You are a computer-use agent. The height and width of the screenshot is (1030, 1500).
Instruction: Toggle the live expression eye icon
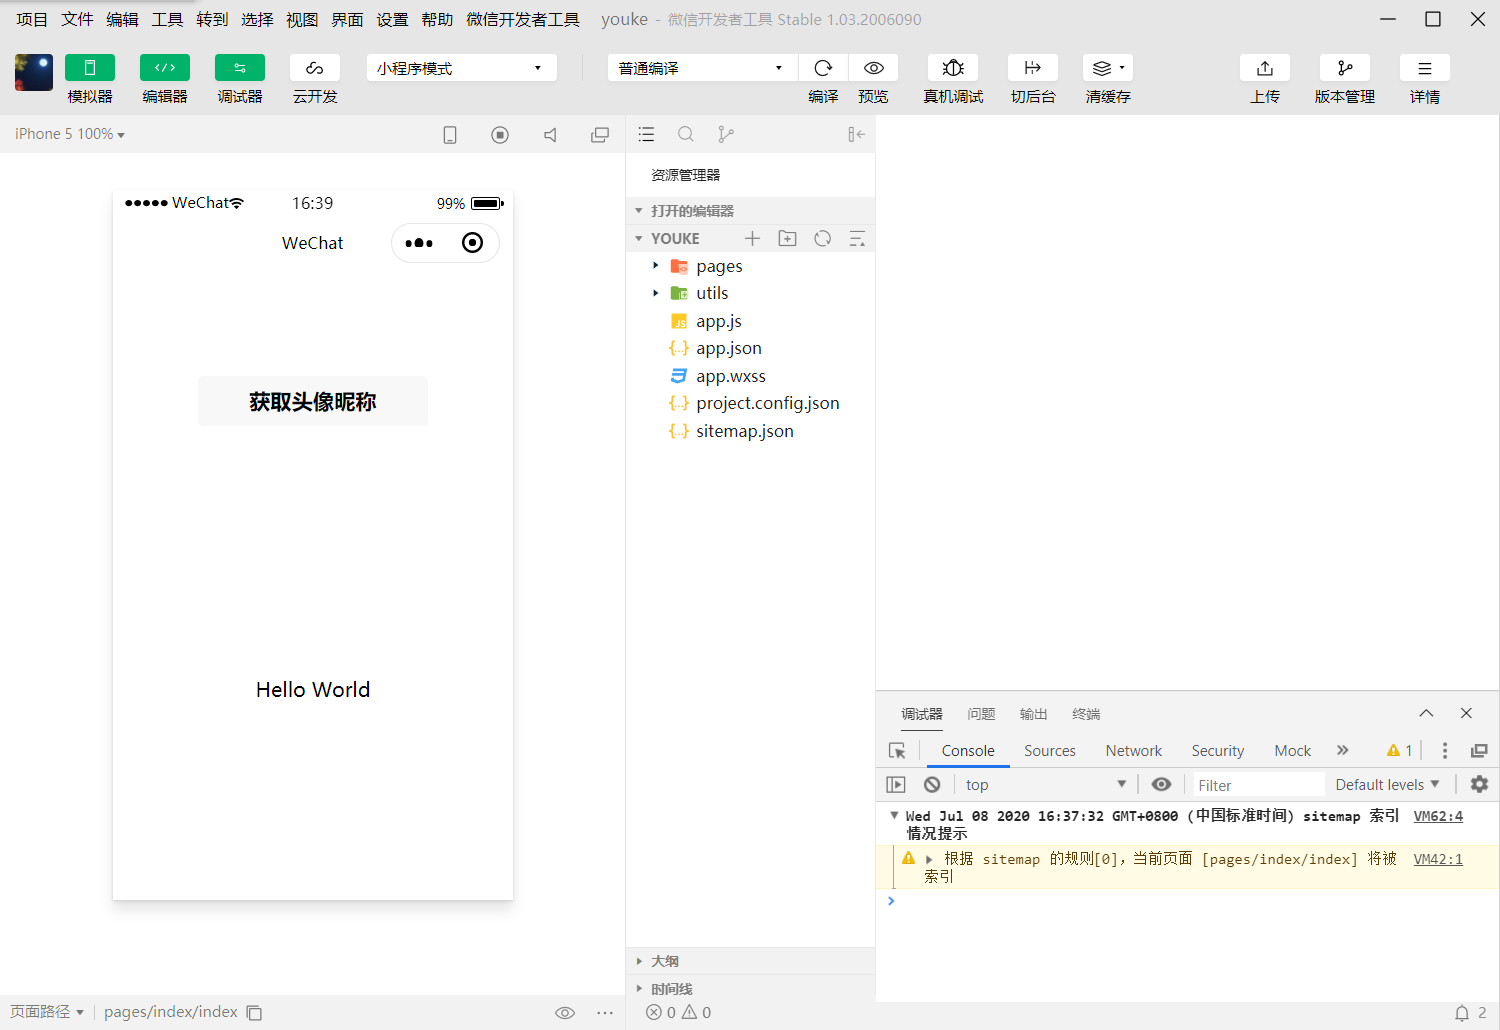1161,785
